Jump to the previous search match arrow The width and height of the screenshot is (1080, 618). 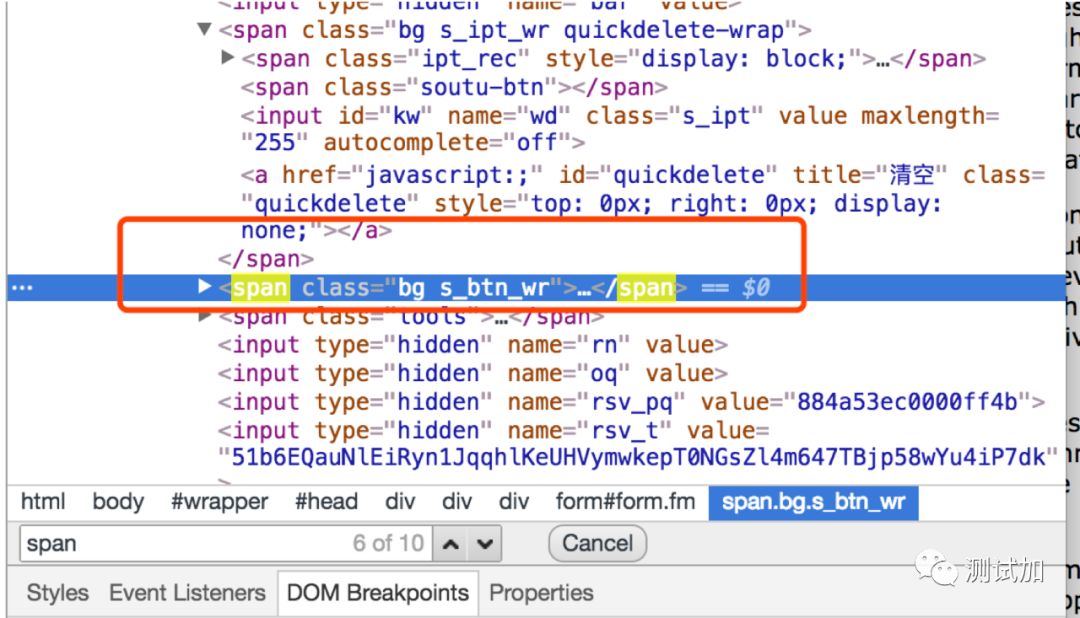click(450, 544)
